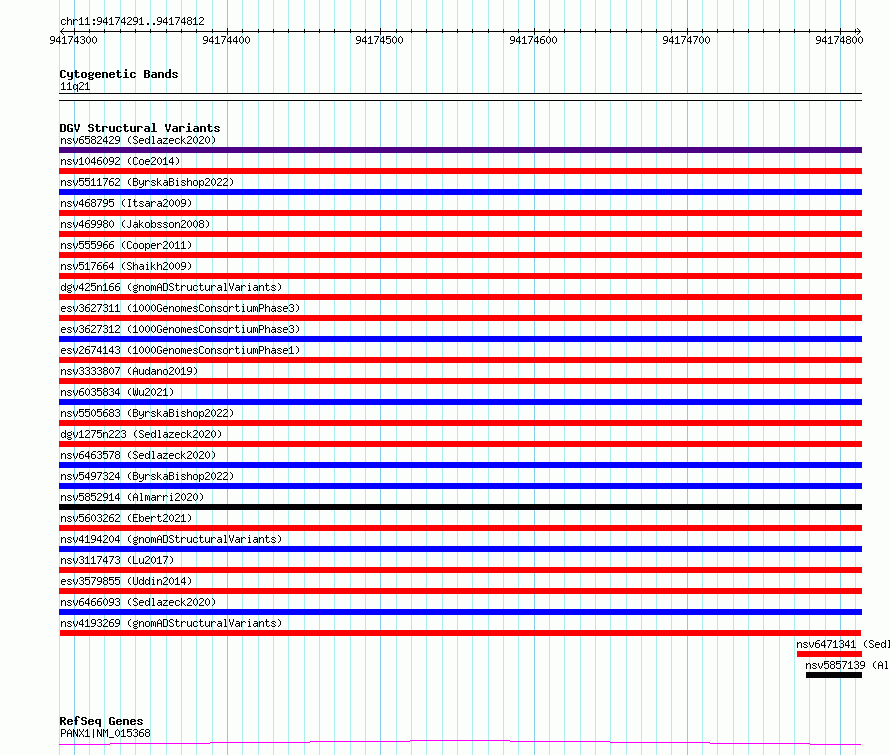This screenshot has height=755, width=890.
Task: Open nsv6466093 (Sedlazeck2020) variant
Action: point(138,602)
